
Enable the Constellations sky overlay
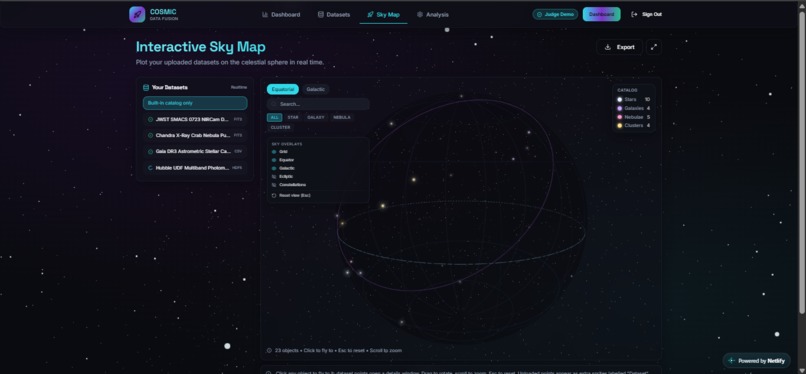289,184
